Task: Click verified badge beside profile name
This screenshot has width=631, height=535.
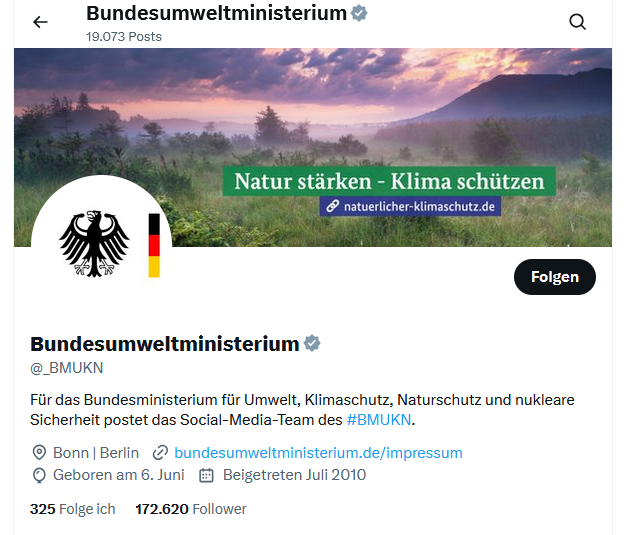Action: (x=312, y=344)
